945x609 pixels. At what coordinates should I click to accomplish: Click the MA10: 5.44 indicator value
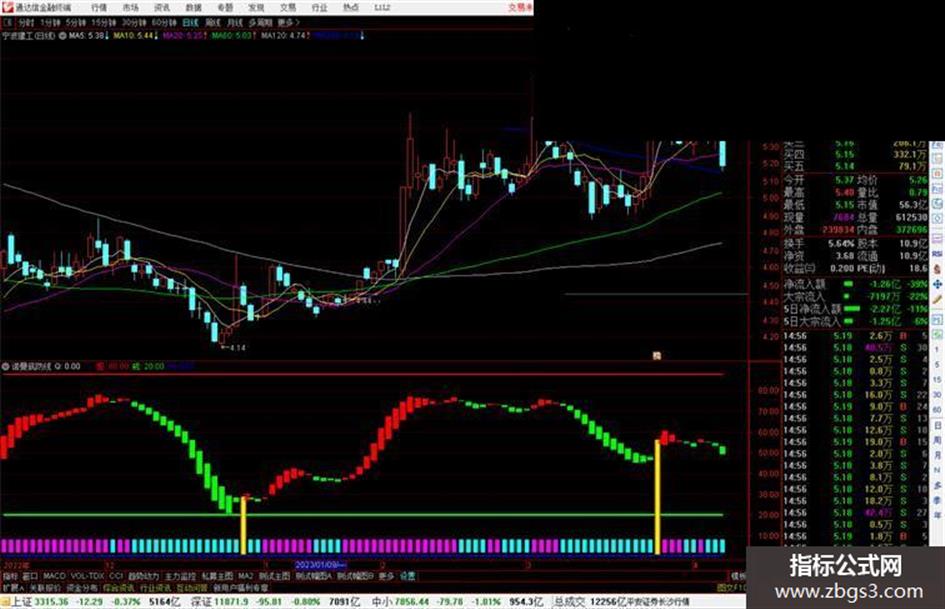click(x=135, y=36)
